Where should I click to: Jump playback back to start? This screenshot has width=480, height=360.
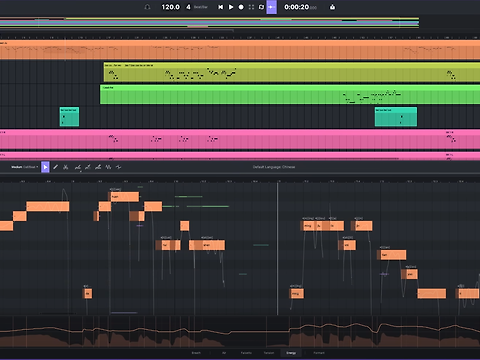(x=220, y=7)
